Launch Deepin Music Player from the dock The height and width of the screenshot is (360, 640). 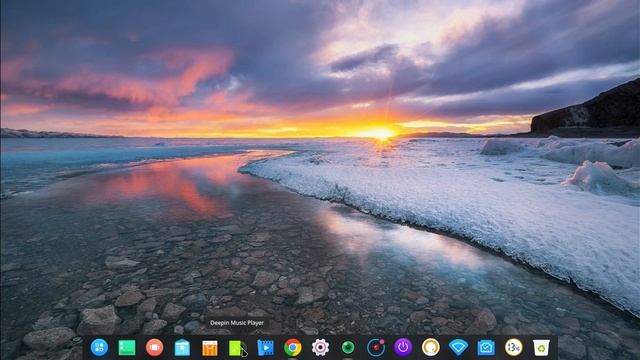(237, 348)
